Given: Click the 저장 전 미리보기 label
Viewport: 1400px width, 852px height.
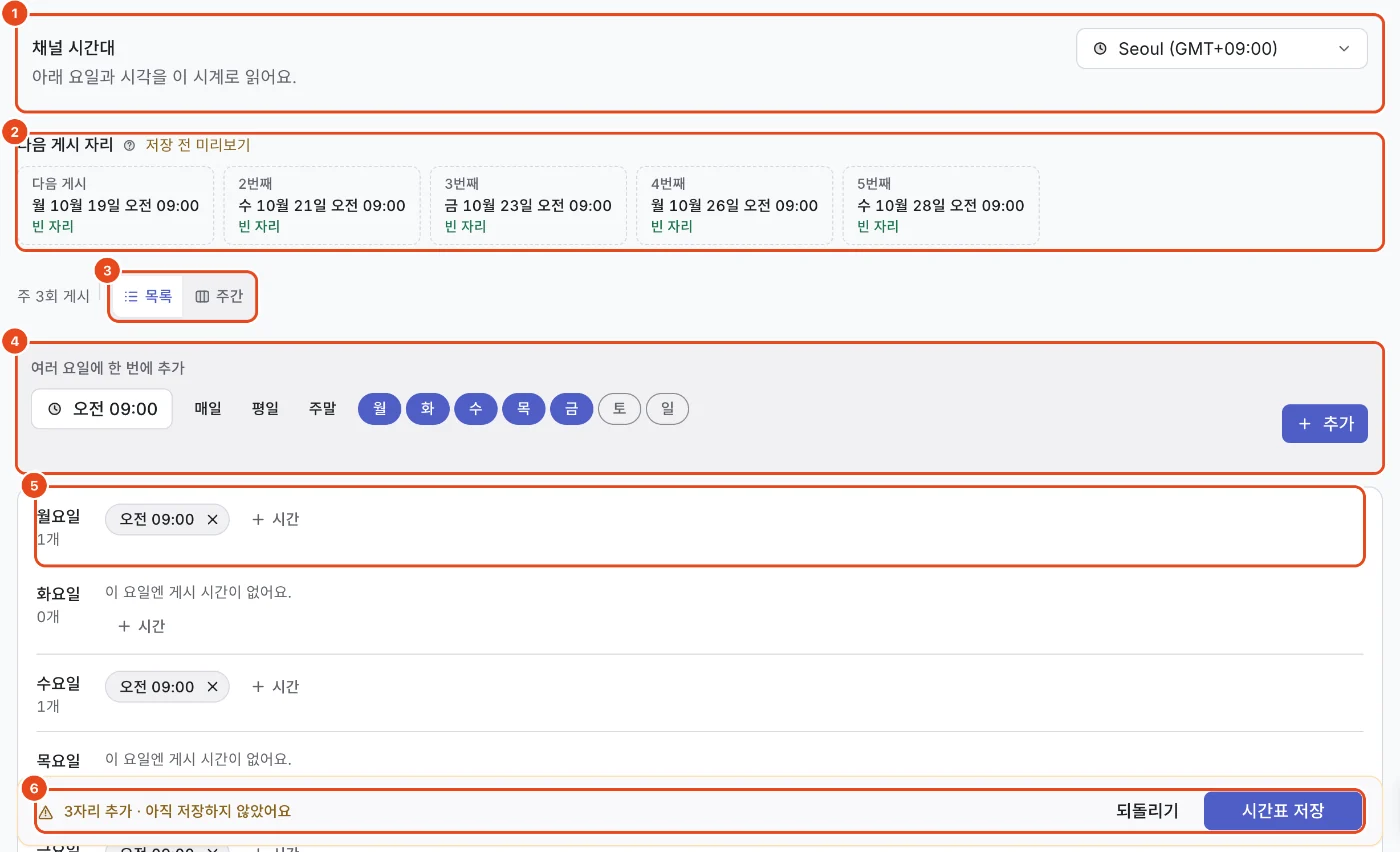Looking at the screenshot, I should pos(198,145).
